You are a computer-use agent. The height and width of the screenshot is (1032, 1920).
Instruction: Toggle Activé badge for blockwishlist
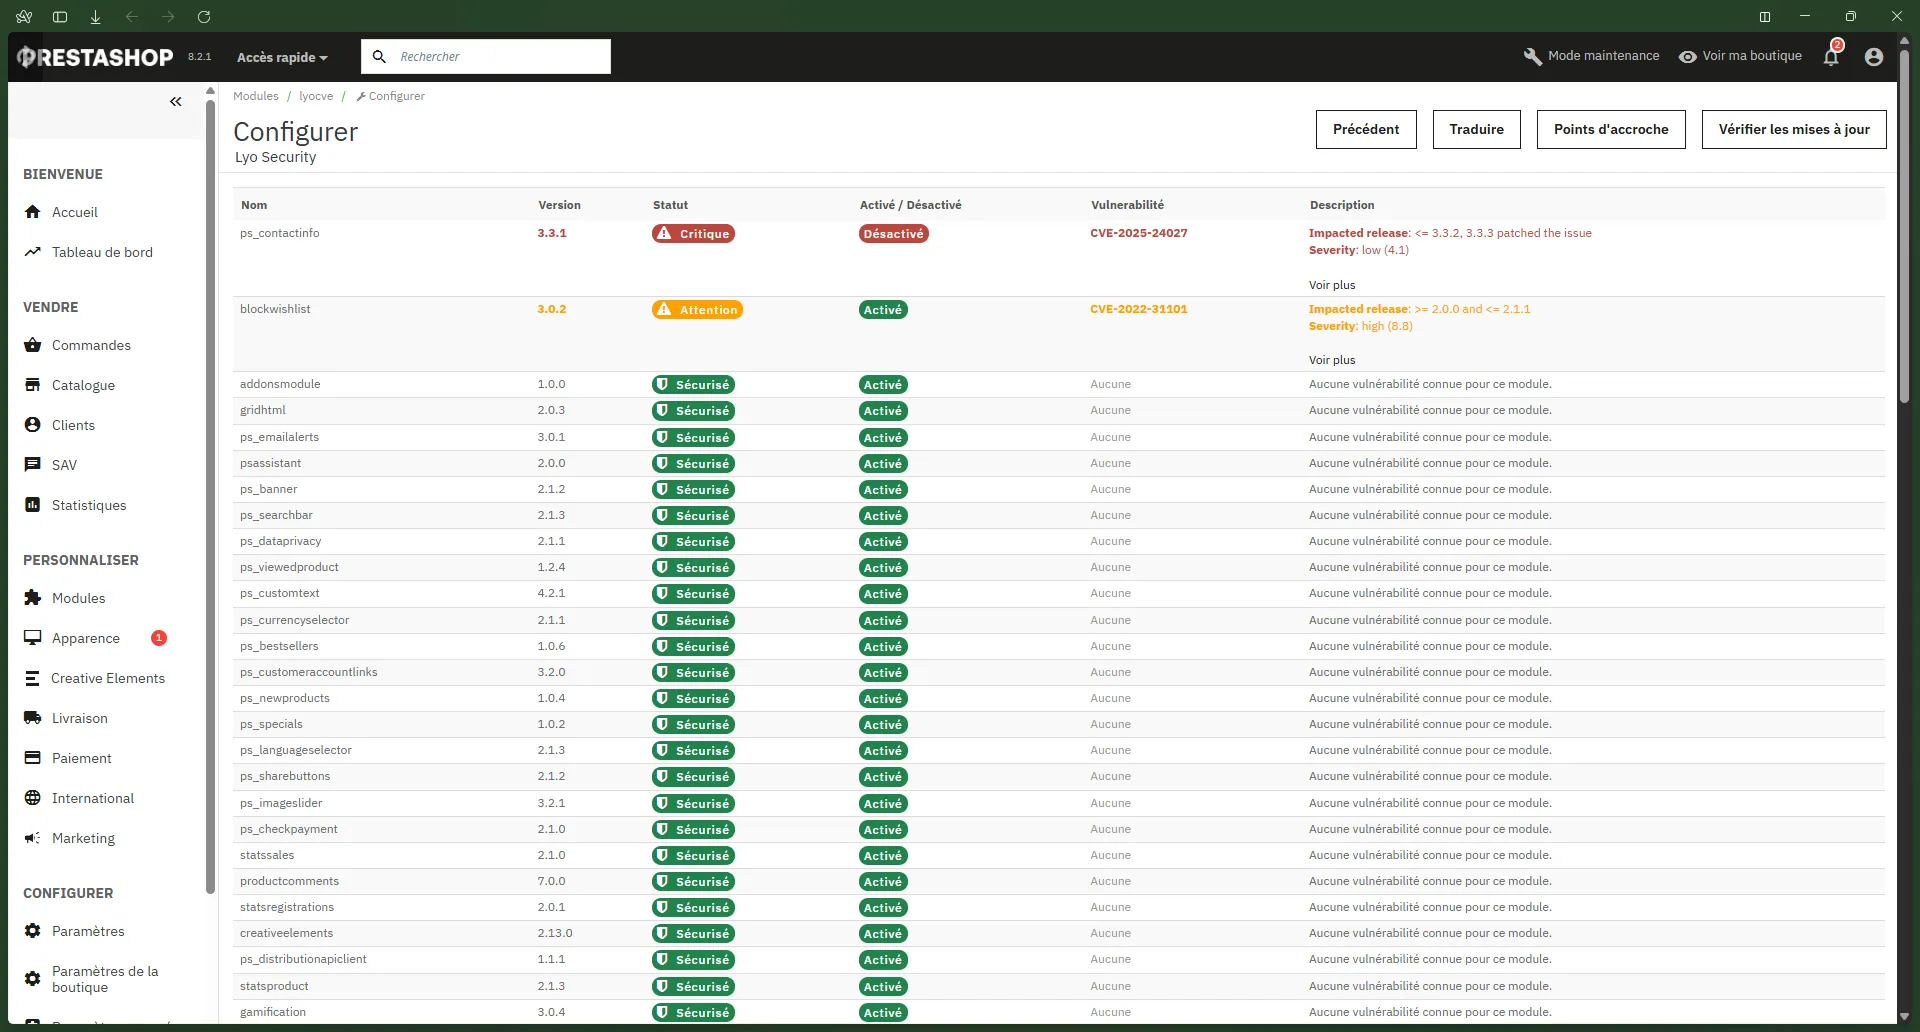pos(883,310)
